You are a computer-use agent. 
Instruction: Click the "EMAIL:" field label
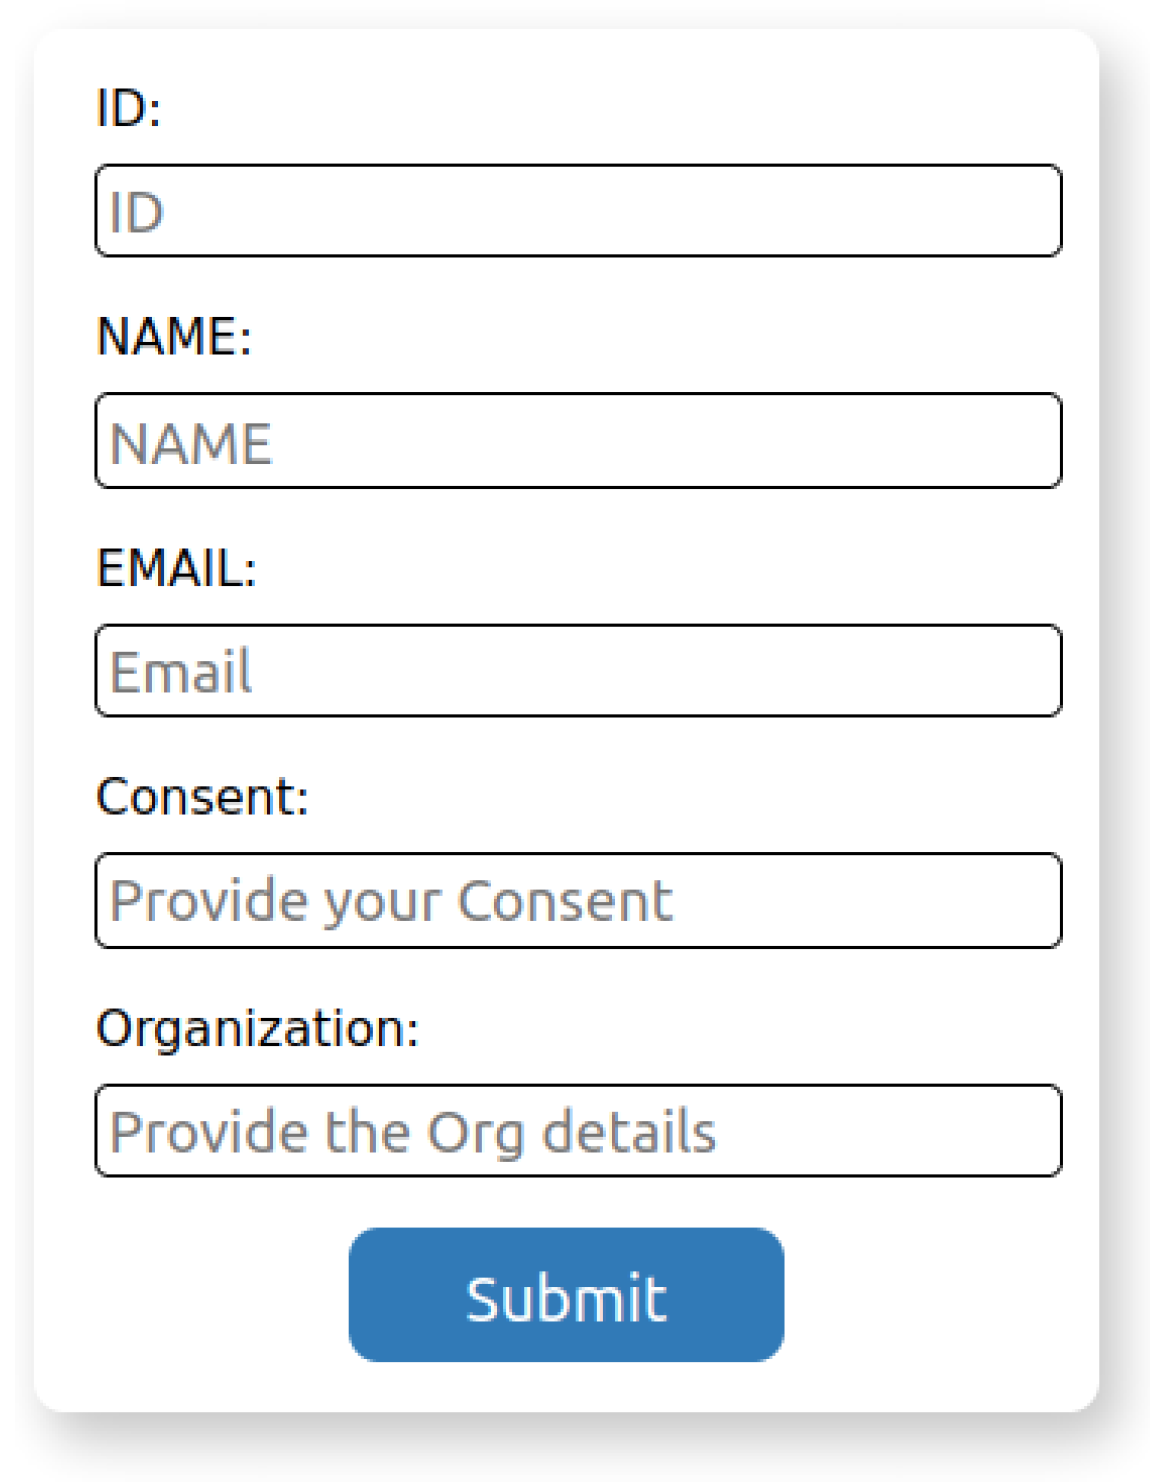click(x=177, y=568)
